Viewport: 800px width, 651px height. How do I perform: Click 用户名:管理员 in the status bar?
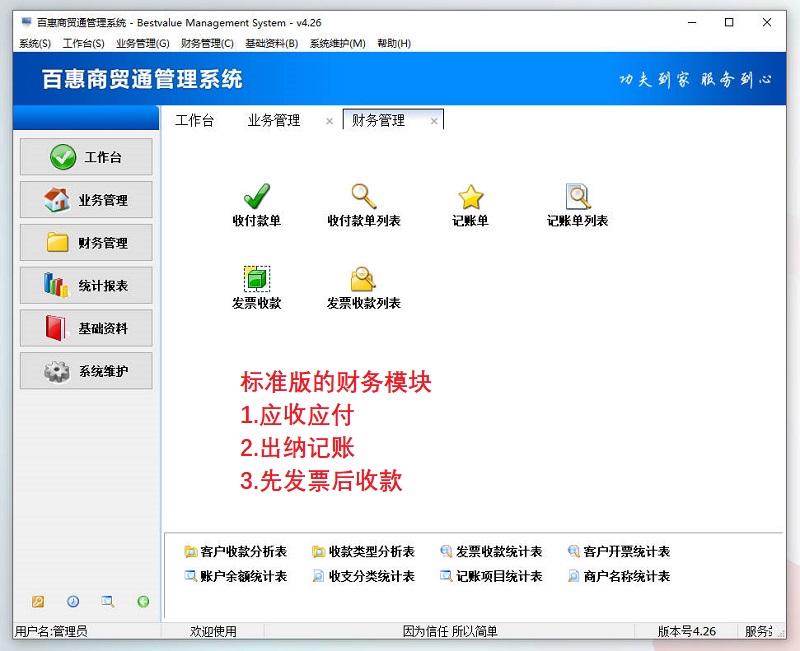[51, 632]
